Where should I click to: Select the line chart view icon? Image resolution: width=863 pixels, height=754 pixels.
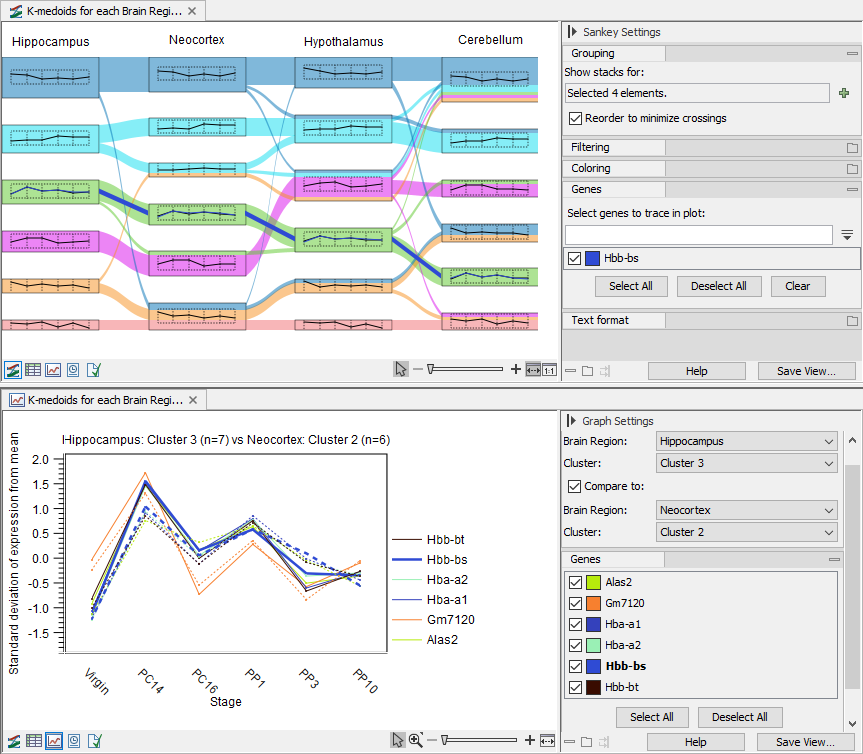[x=55, y=369]
